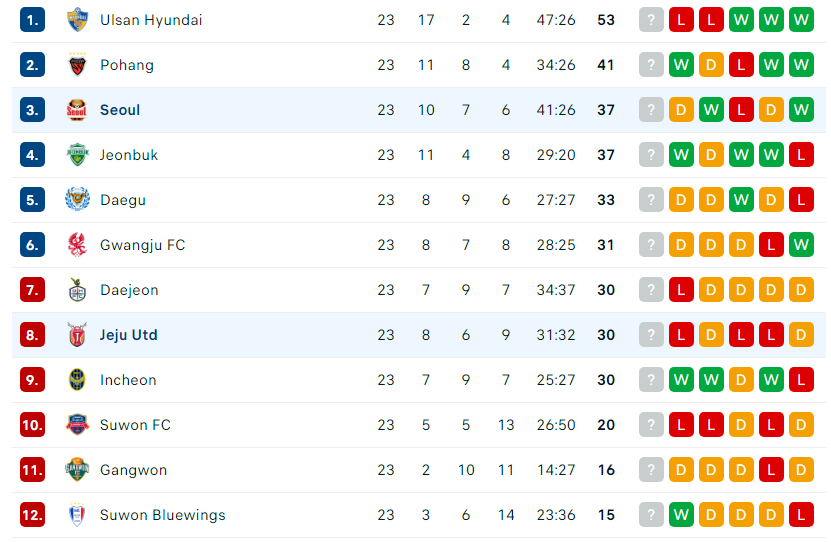The height and width of the screenshot is (542, 831).
Task: Select the Daegu team crest
Action: click(77, 200)
